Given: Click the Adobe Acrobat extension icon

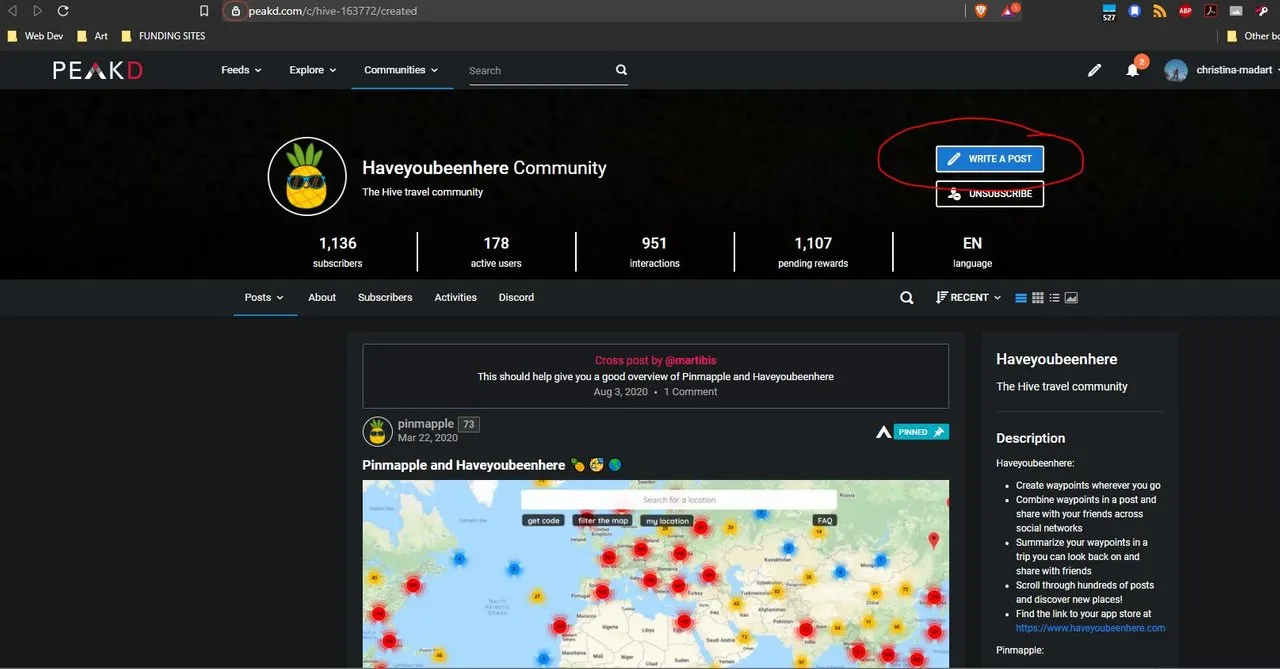Looking at the screenshot, I should [1210, 11].
